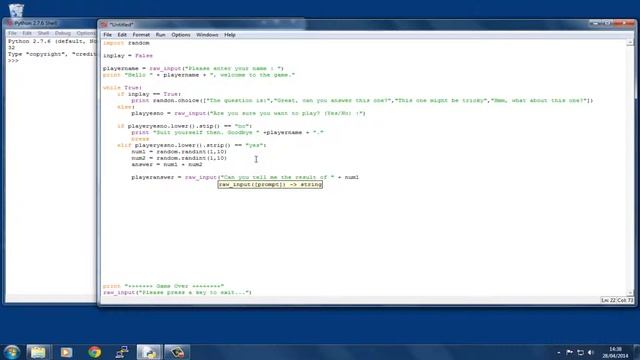Viewport: 640px width, 360px height.
Task: Click the 'answer = num1 + num2' line
Action: tap(167, 164)
